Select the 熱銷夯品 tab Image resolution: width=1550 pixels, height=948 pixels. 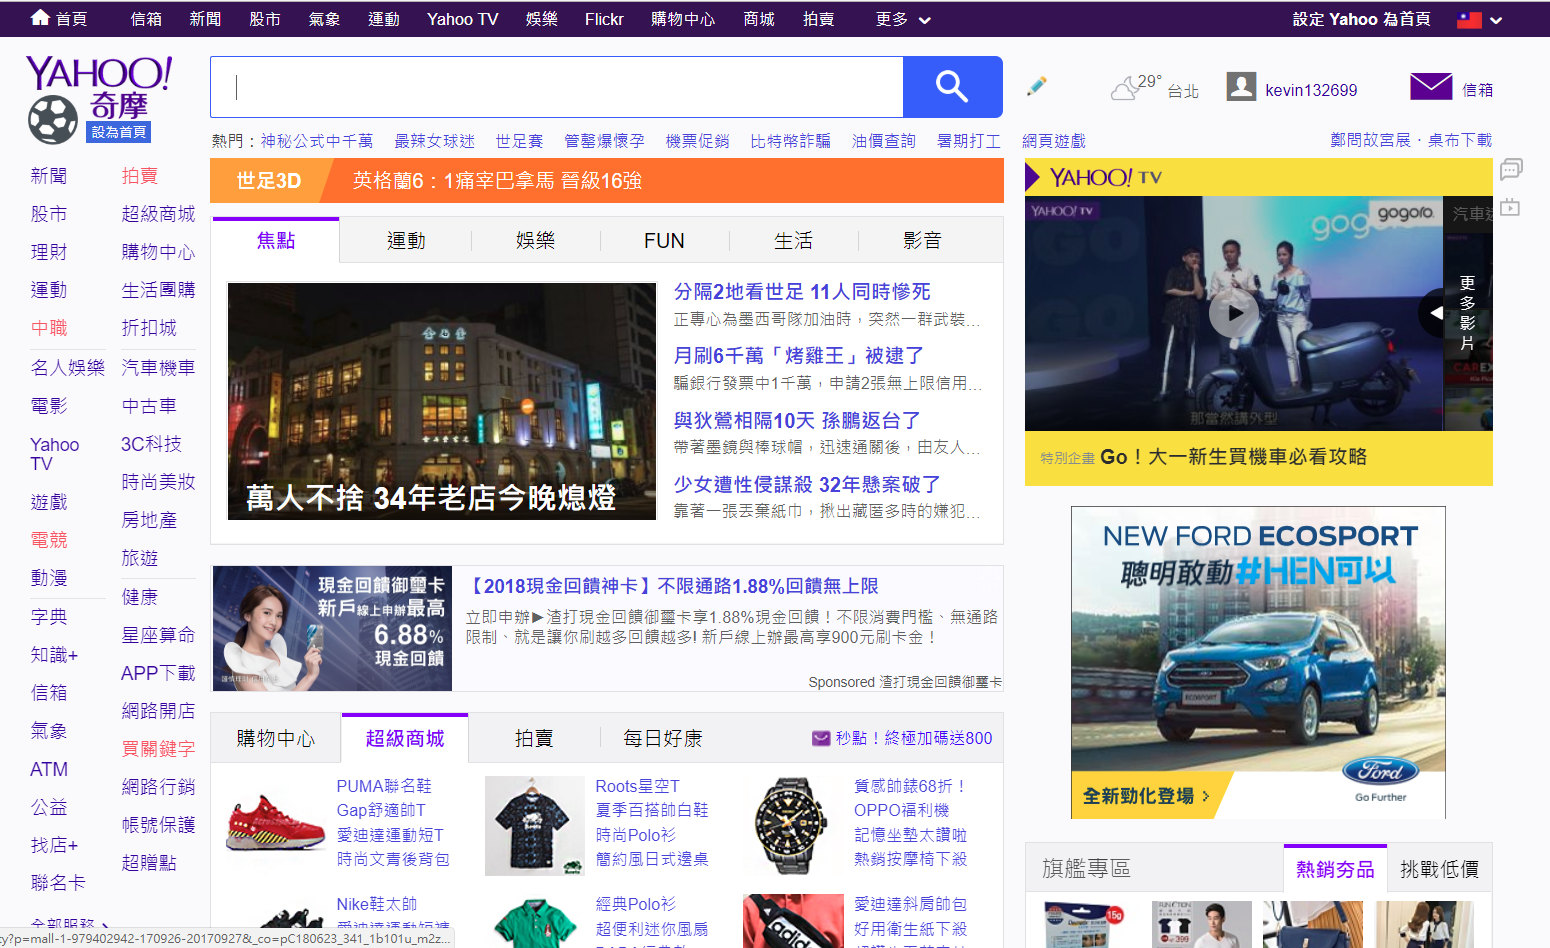[1335, 869]
